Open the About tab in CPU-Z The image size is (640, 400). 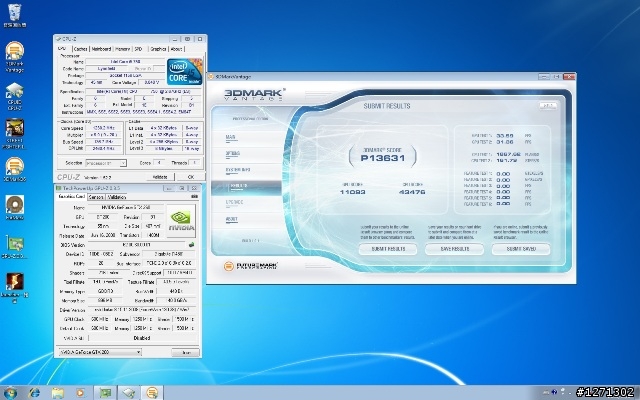point(176,49)
